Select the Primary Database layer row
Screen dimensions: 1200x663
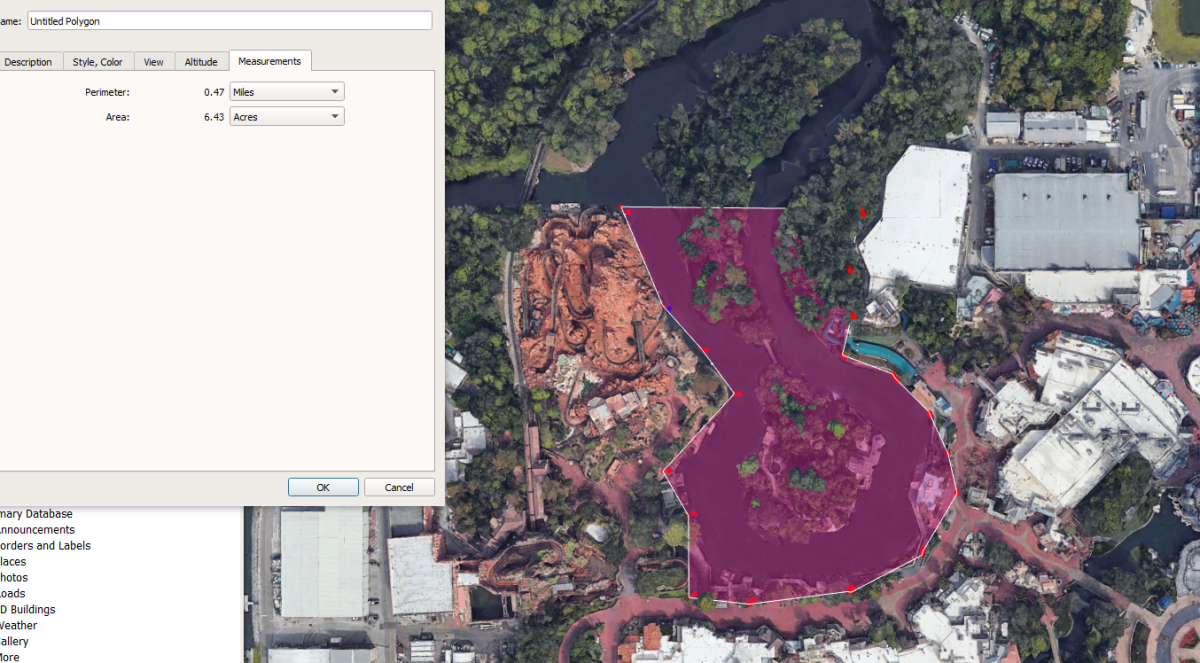[x=36, y=514]
